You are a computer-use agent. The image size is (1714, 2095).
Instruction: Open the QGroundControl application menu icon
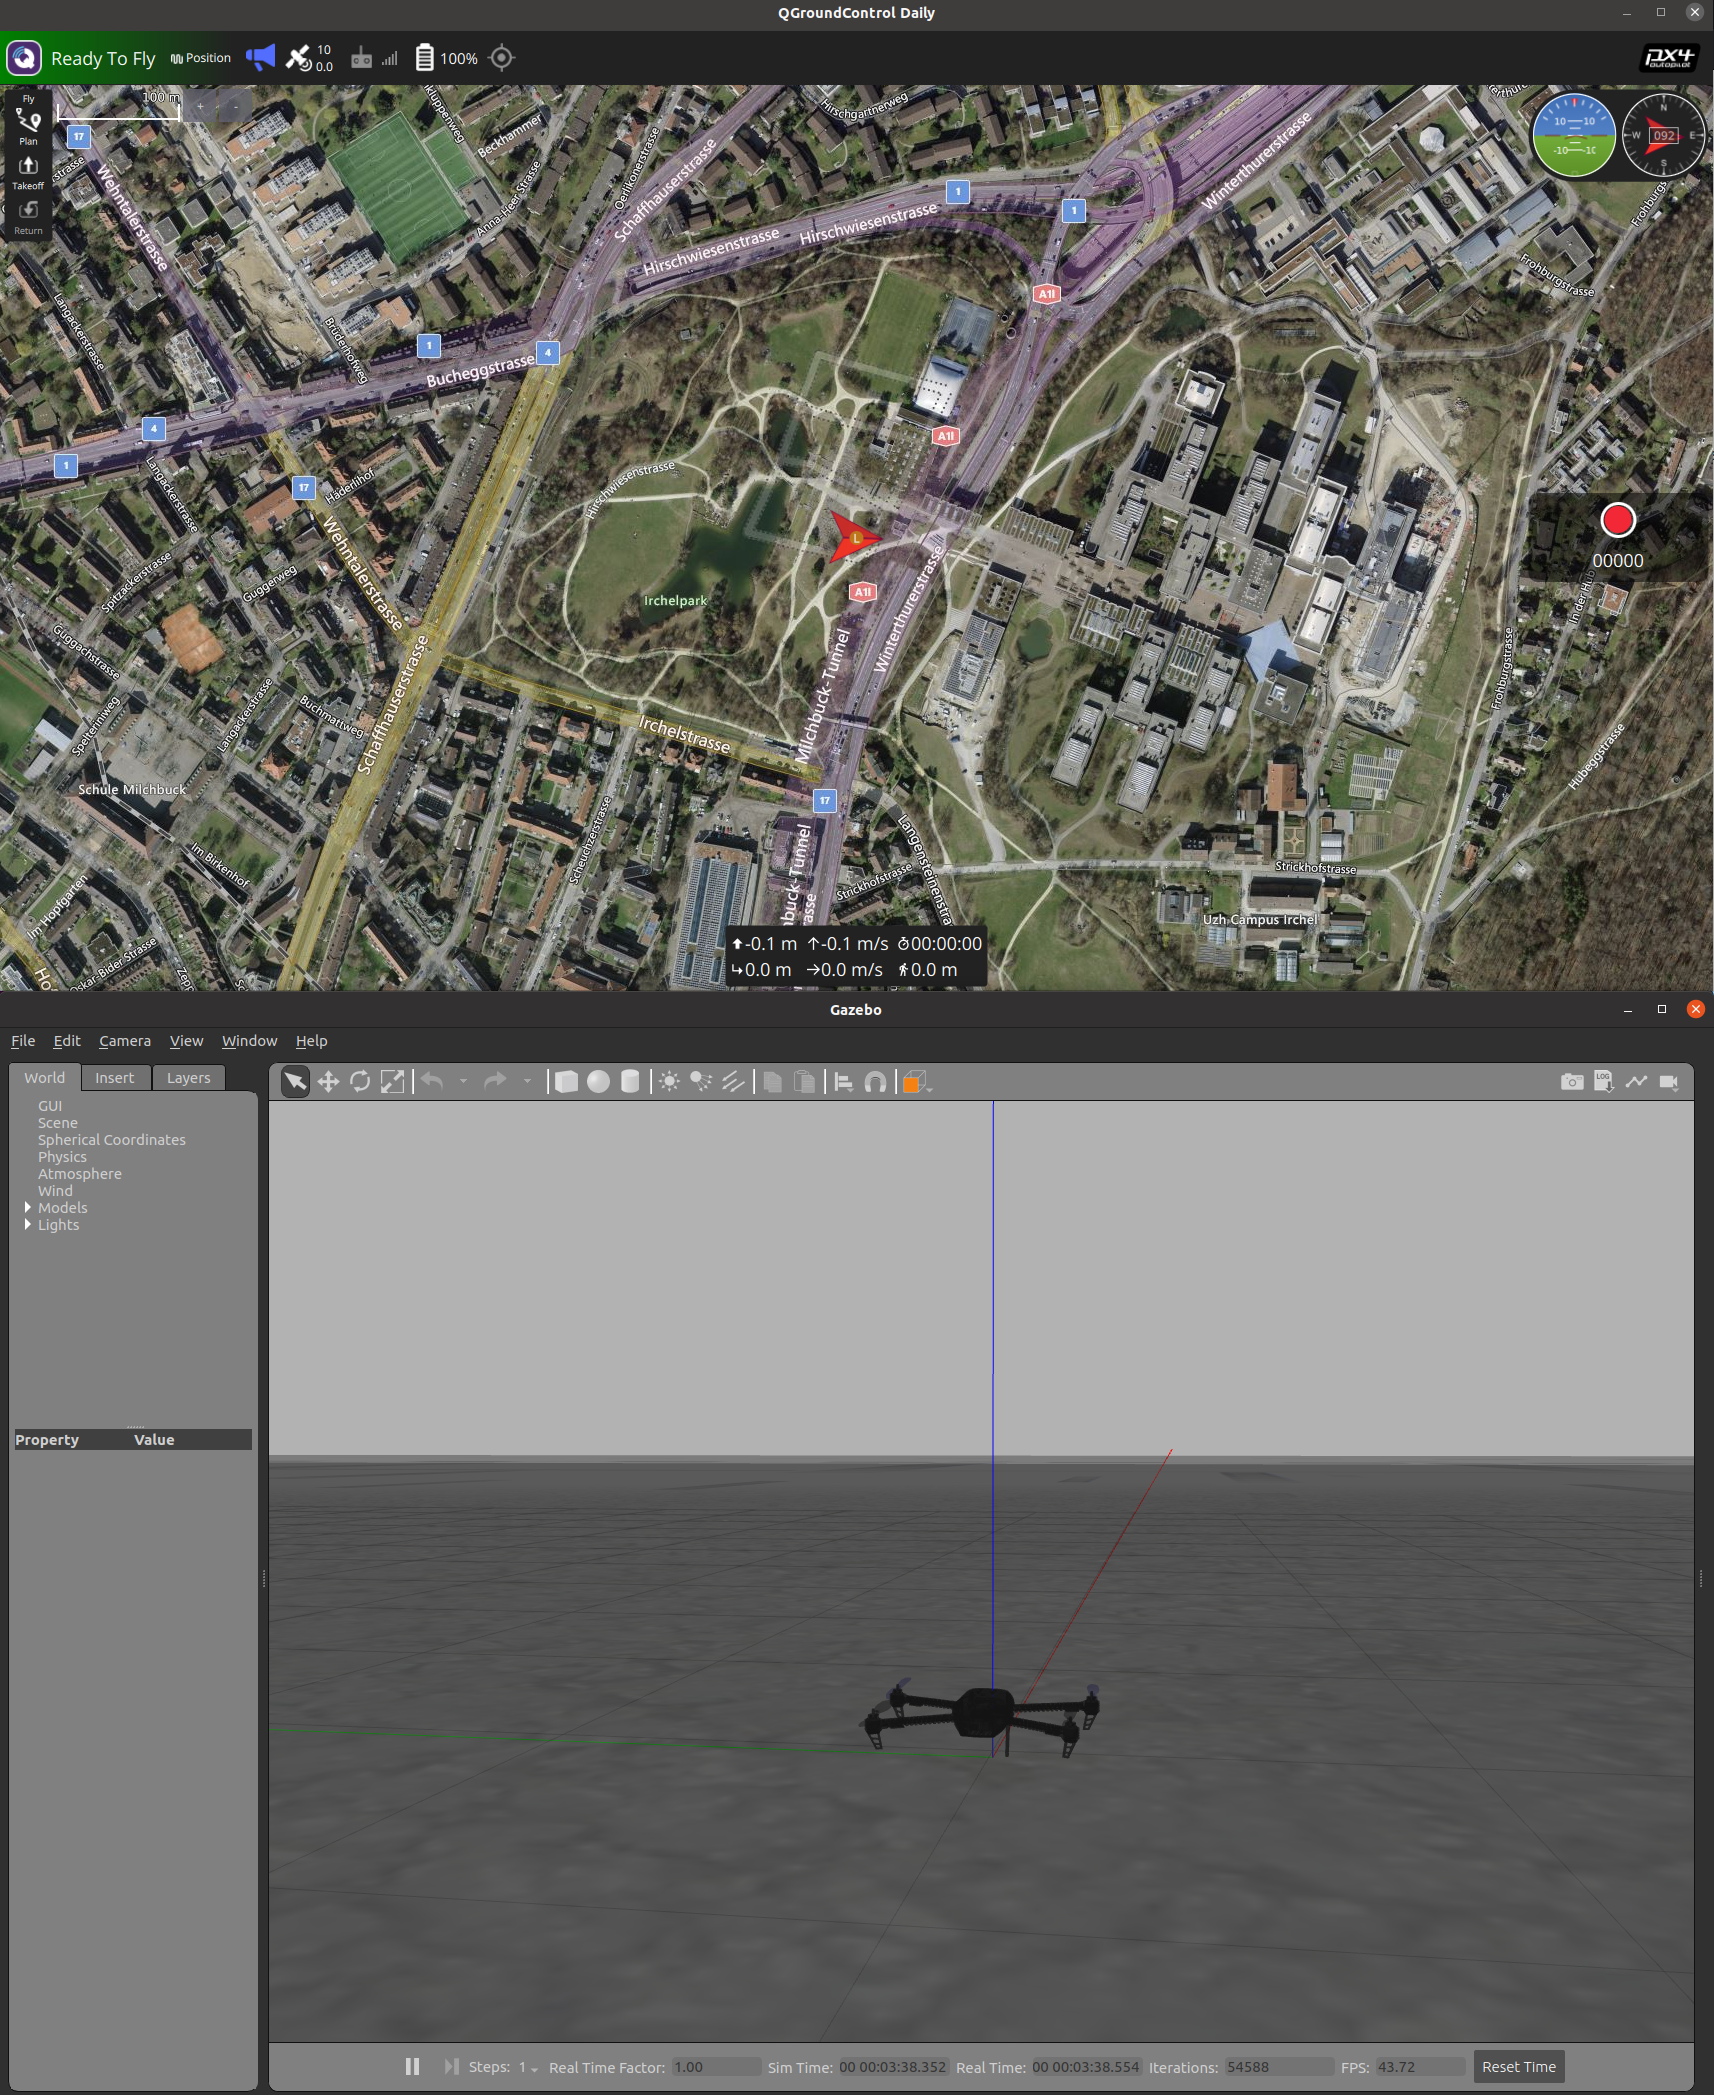[24, 58]
